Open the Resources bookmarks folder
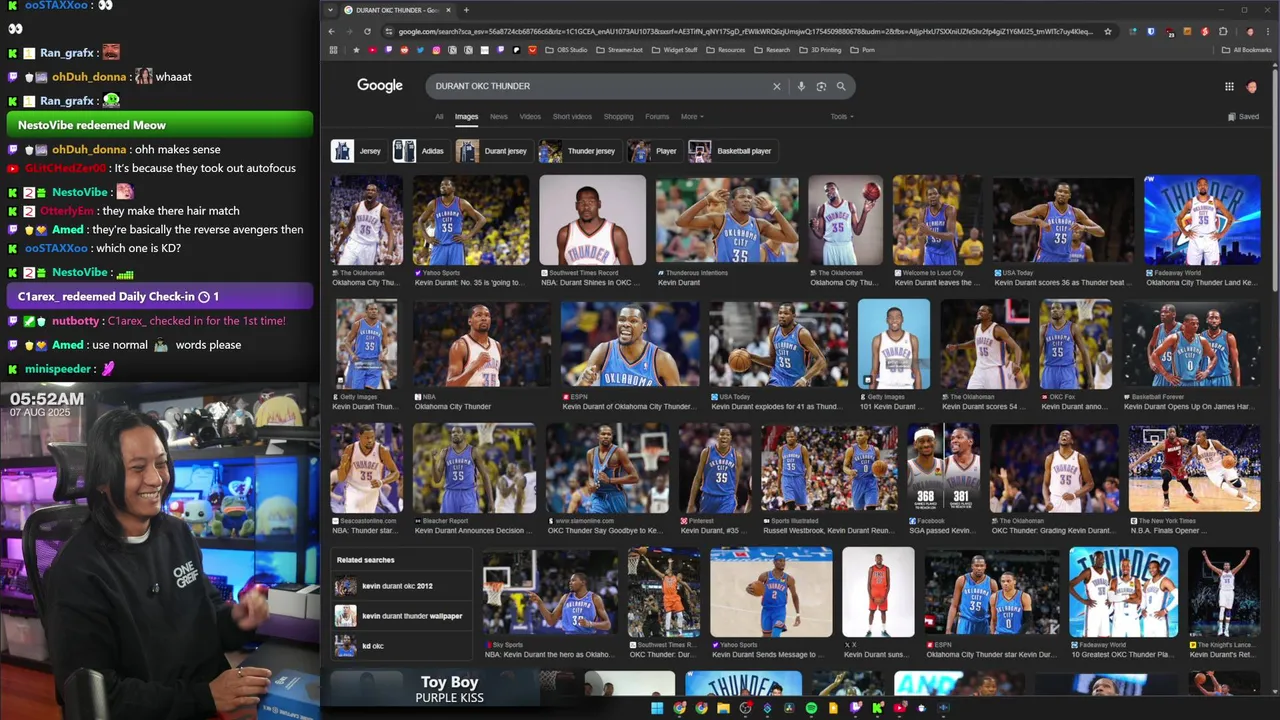 [725, 50]
